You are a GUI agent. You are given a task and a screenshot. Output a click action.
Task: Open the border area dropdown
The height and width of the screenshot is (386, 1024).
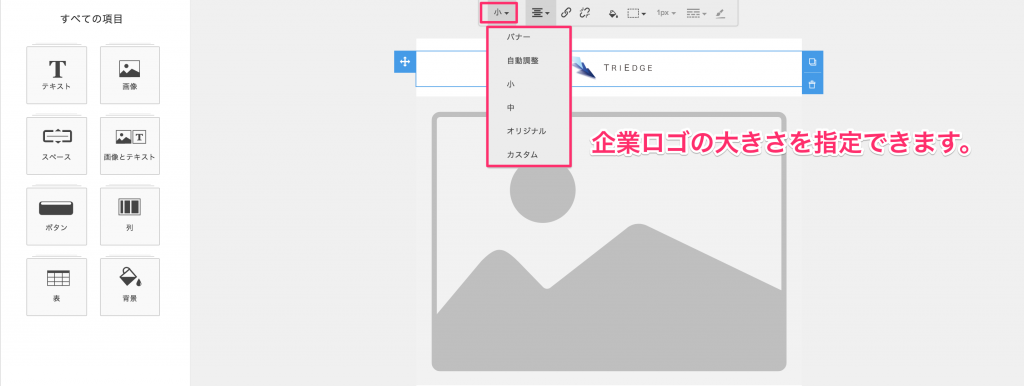click(637, 12)
